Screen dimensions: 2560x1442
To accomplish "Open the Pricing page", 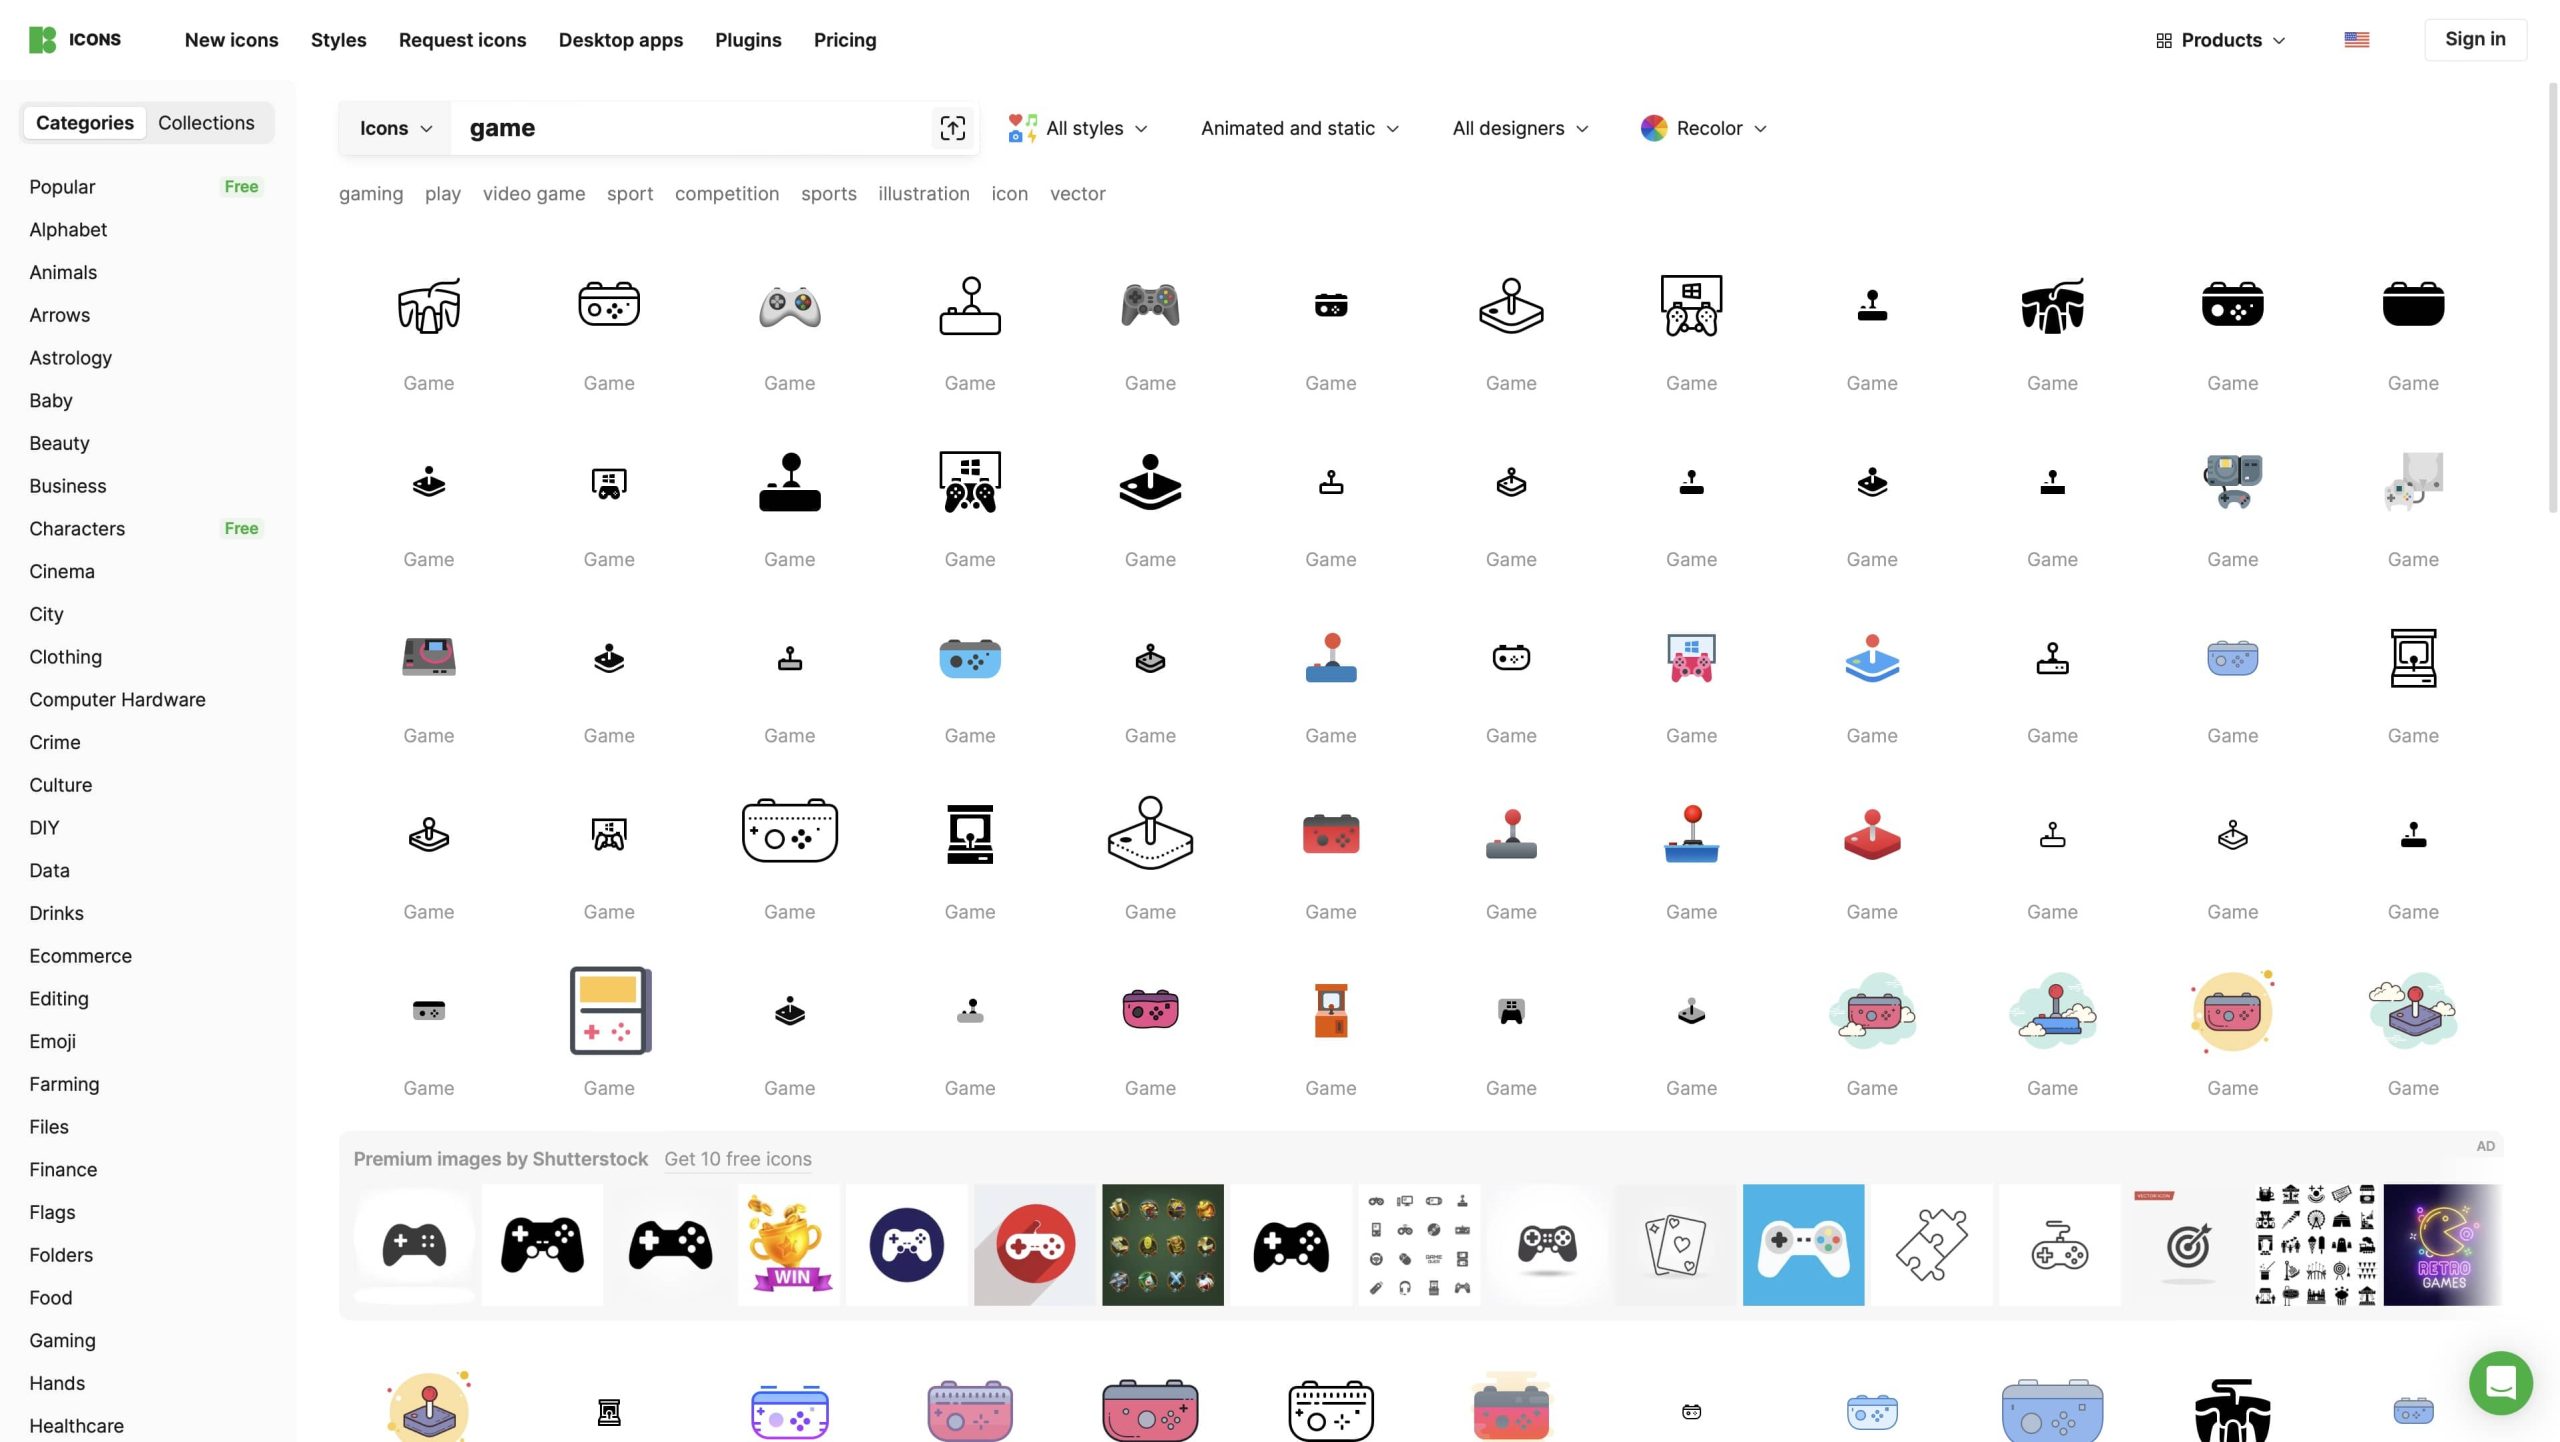I will [844, 40].
